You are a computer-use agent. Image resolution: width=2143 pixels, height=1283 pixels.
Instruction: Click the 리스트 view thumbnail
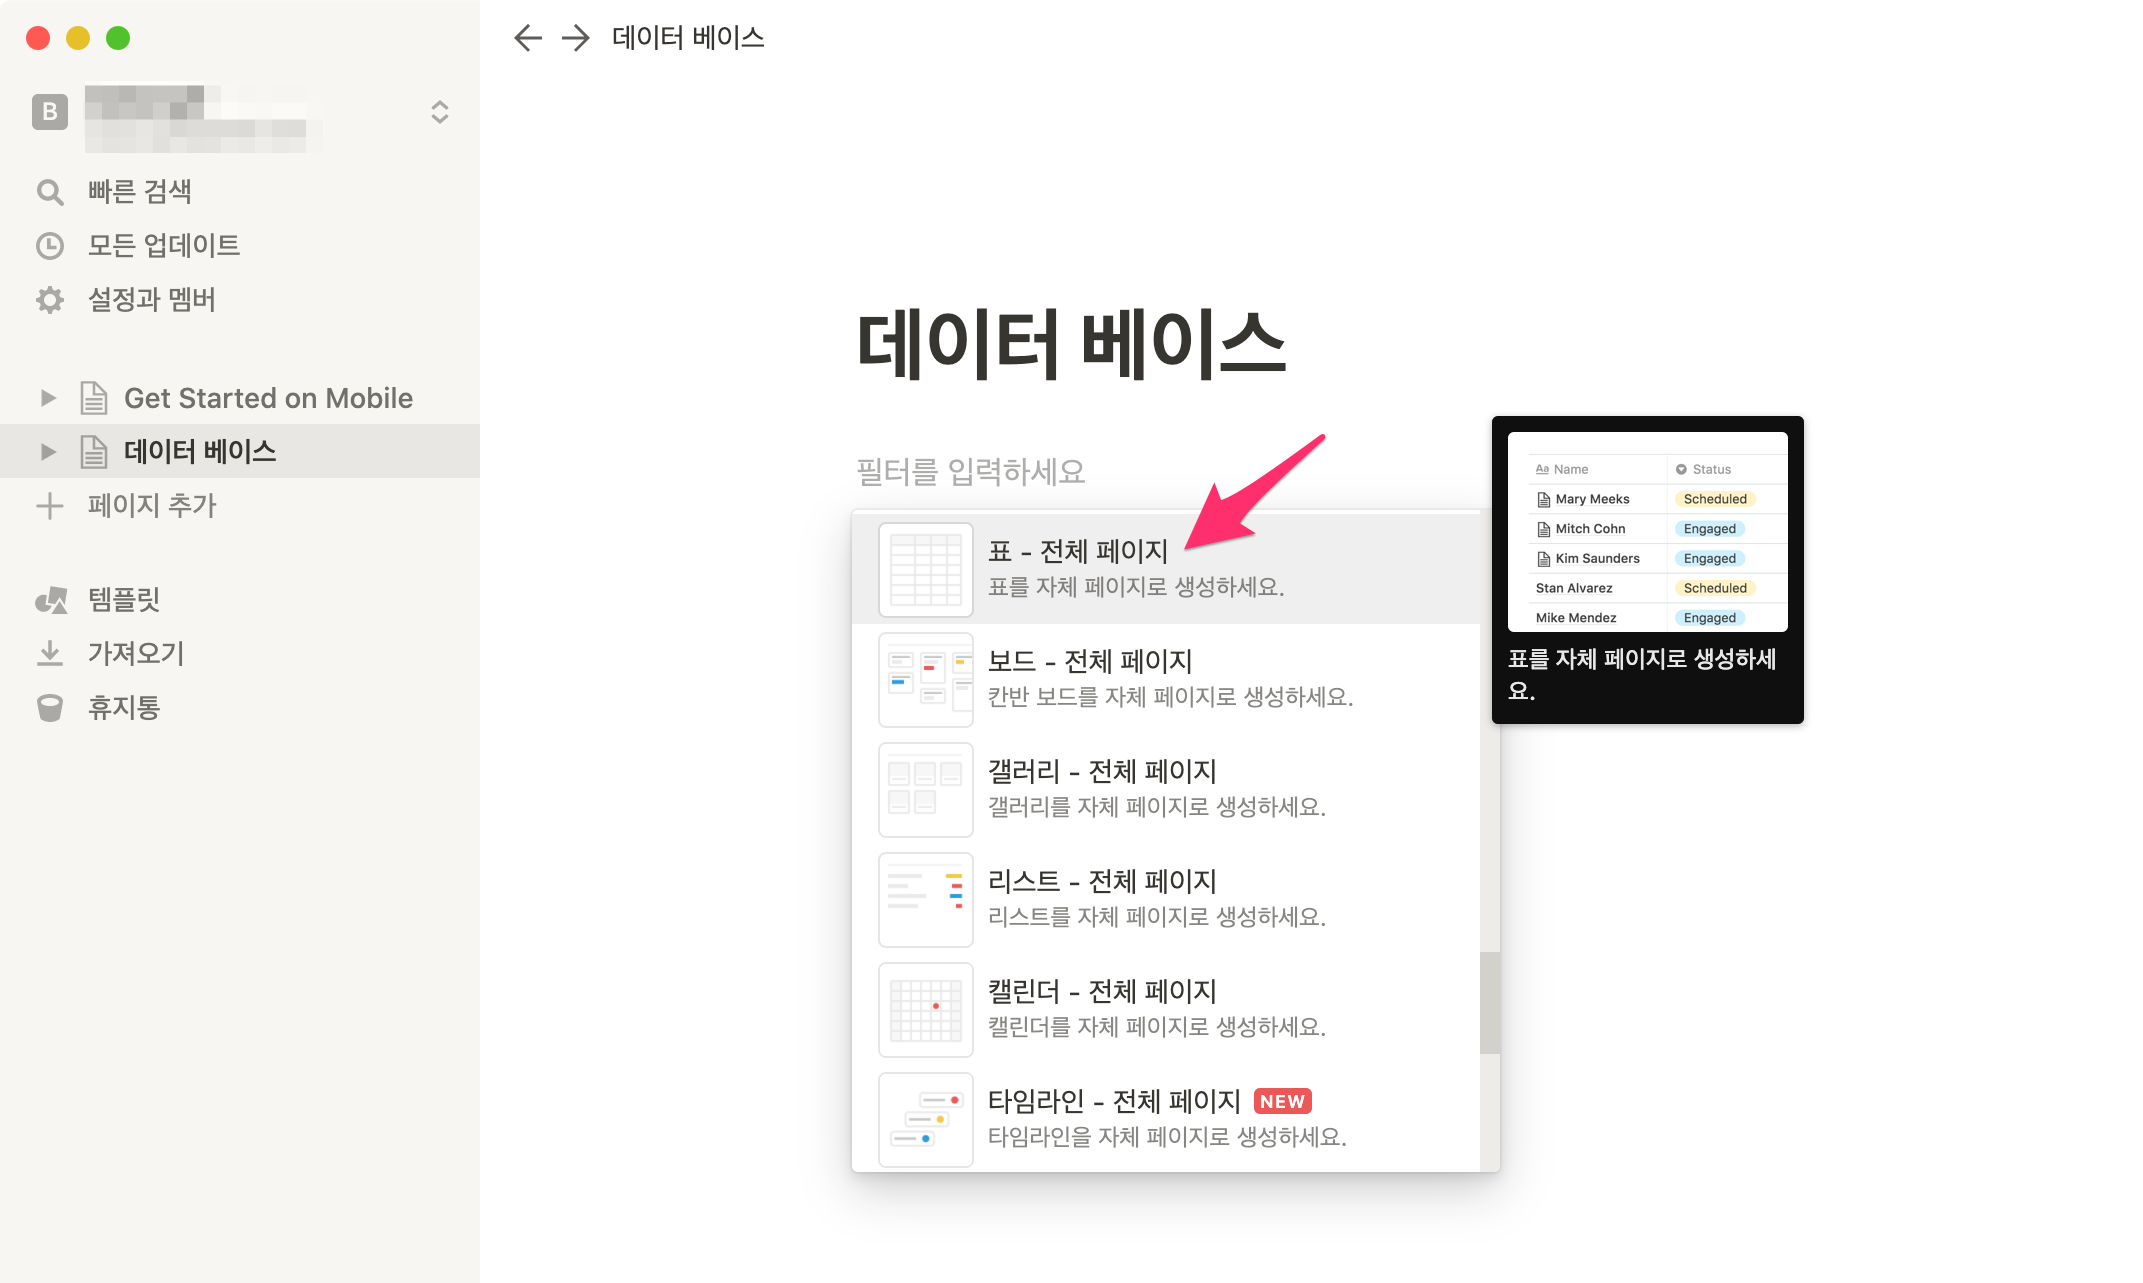point(925,899)
